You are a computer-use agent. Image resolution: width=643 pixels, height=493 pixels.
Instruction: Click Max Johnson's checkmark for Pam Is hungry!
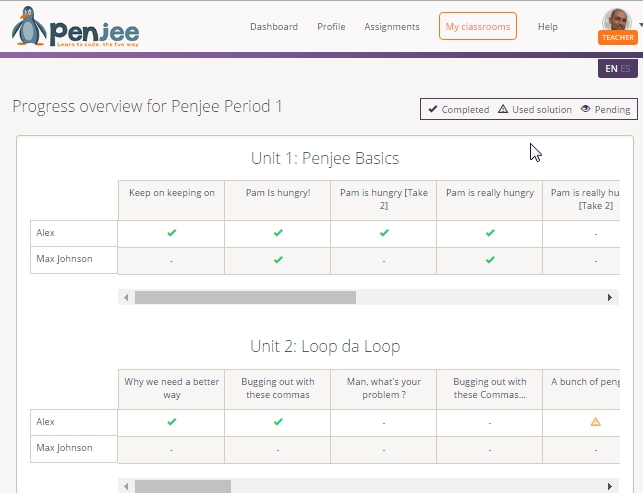(x=278, y=260)
